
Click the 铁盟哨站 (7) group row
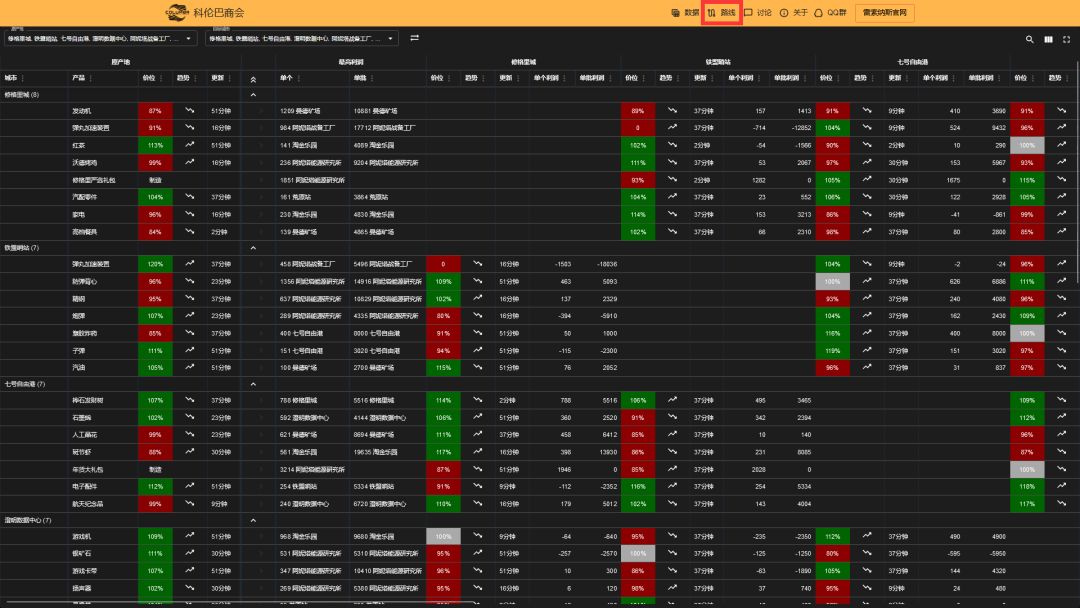pyautogui.click(x=22, y=247)
